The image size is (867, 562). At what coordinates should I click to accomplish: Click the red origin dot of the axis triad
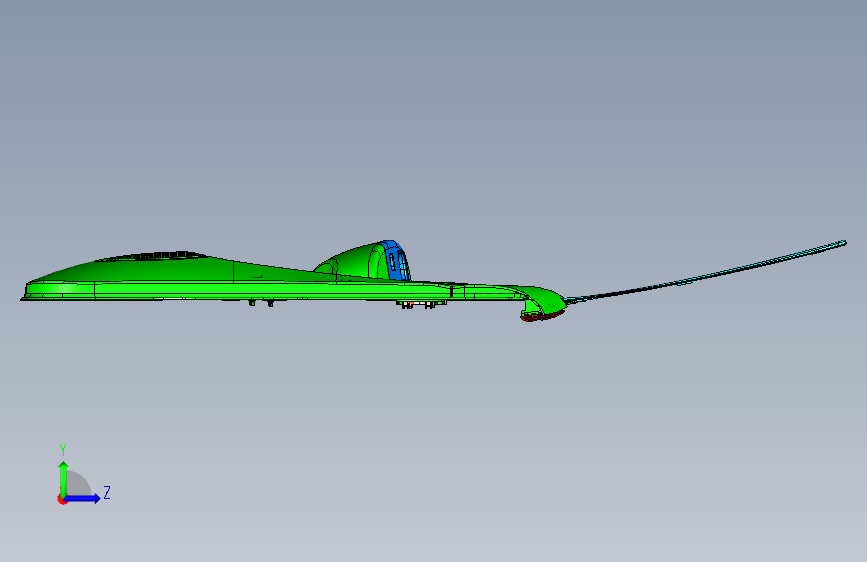[62, 499]
